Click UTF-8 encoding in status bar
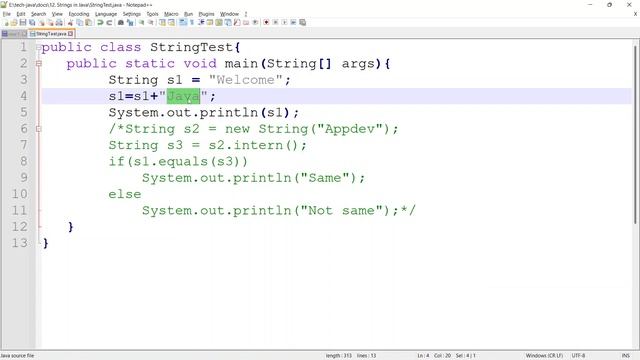 578,356
